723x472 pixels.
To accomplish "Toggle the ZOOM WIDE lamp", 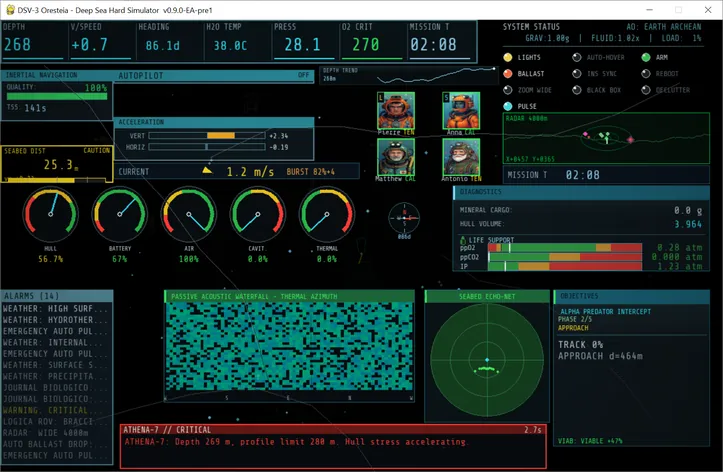I will point(508,90).
